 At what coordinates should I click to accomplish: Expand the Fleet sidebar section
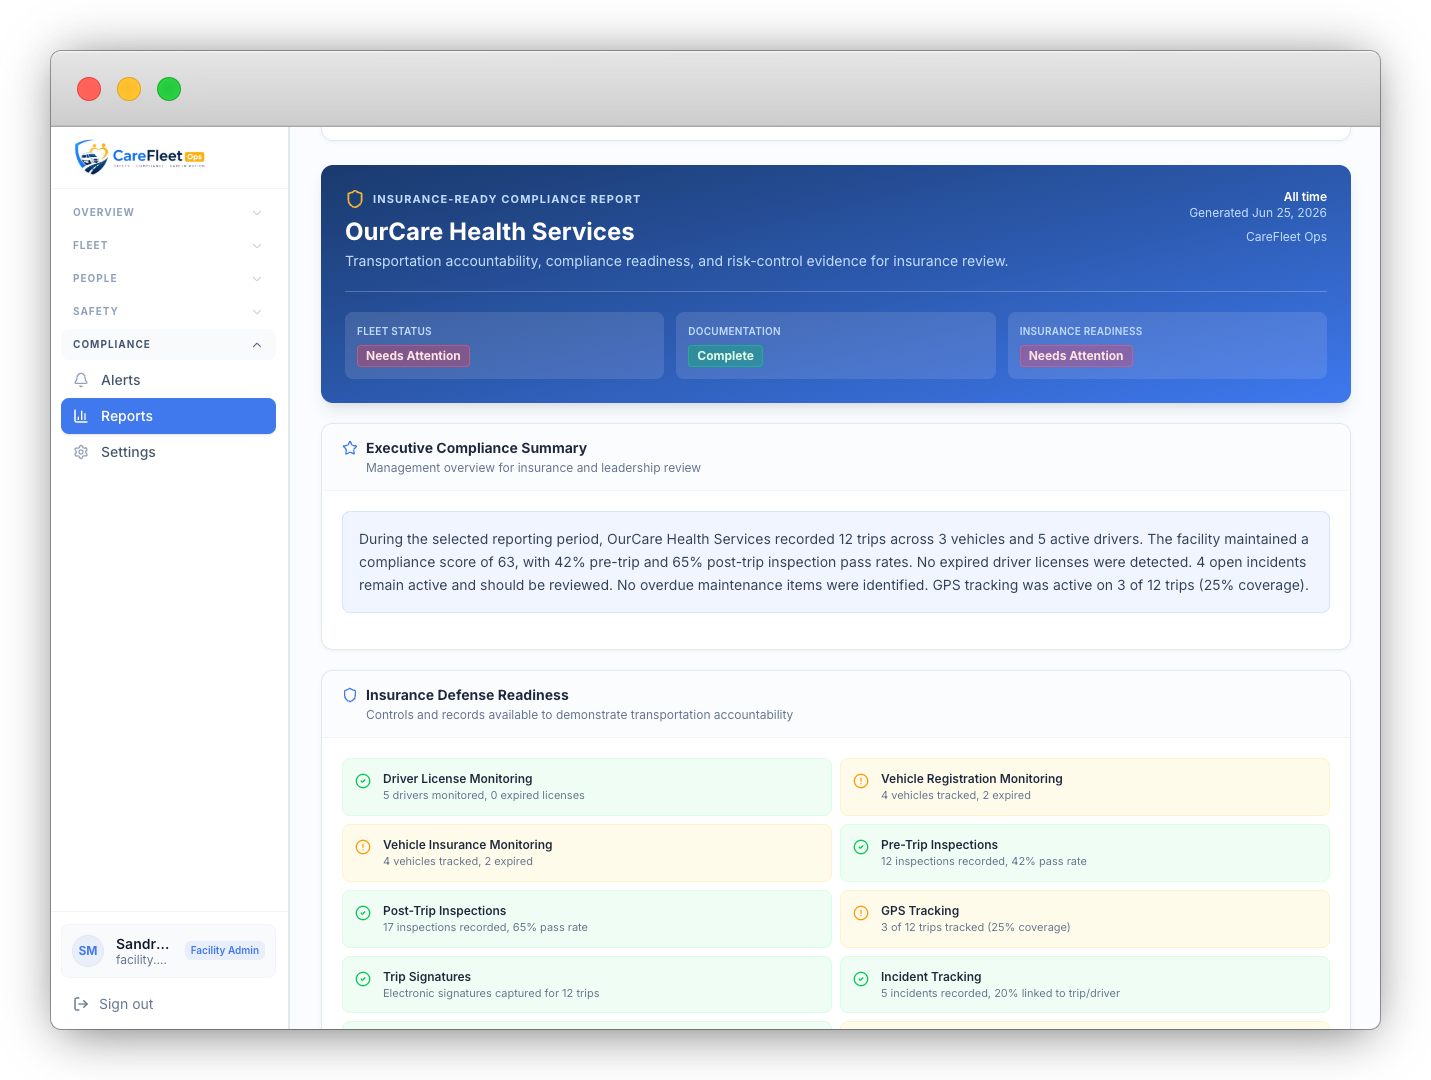tap(168, 245)
